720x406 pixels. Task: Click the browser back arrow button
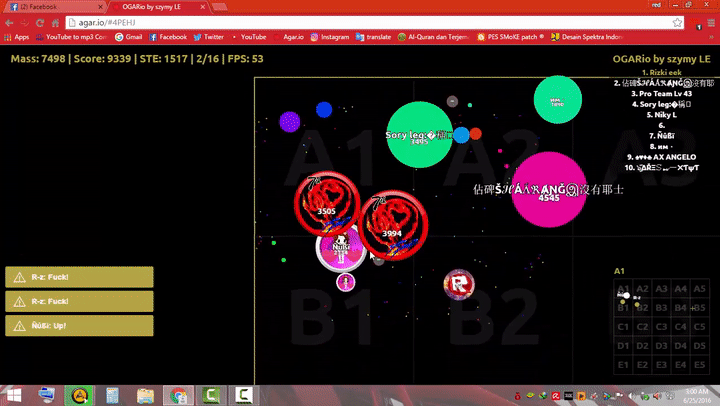pyautogui.click(x=10, y=21)
